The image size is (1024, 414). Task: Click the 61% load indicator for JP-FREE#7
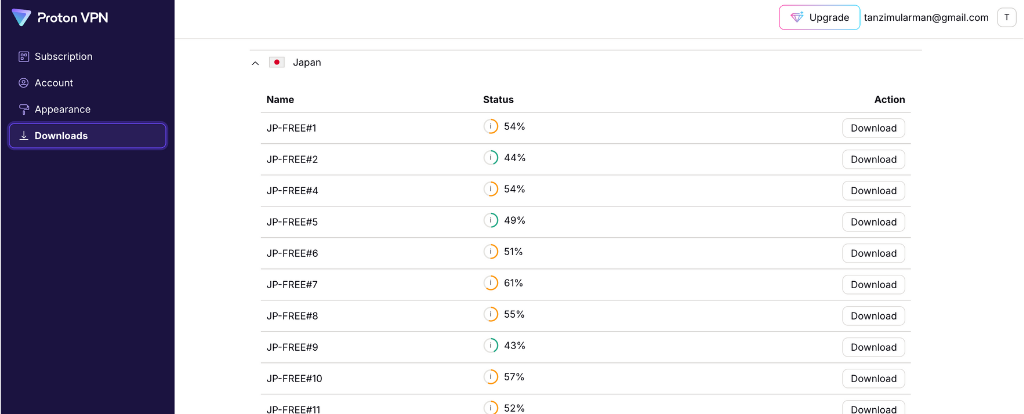coord(504,283)
